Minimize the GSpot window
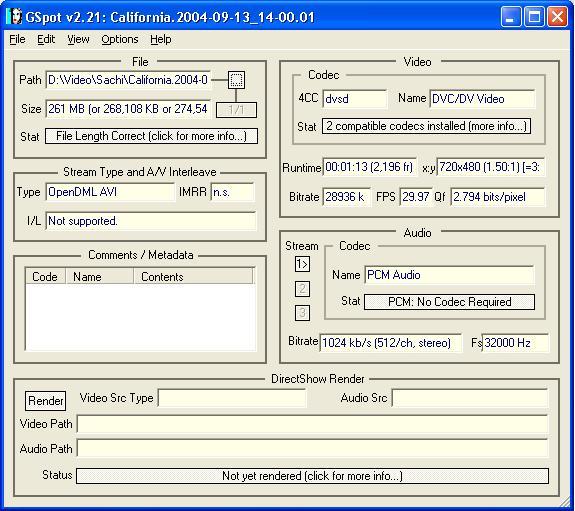This screenshot has height=511, width=575. pos(511,17)
